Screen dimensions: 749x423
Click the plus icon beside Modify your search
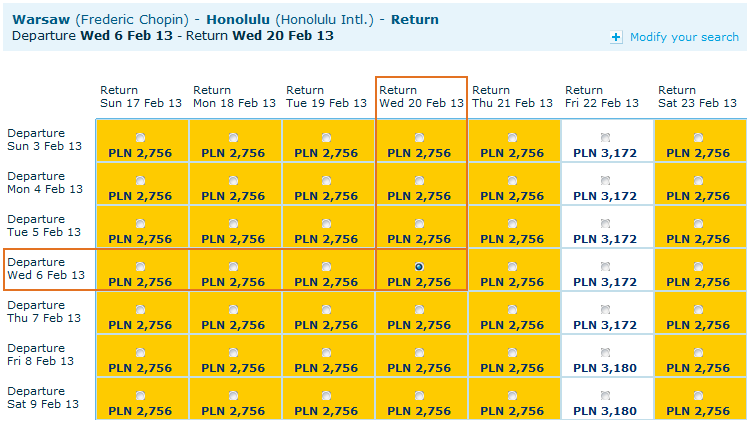(x=616, y=38)
